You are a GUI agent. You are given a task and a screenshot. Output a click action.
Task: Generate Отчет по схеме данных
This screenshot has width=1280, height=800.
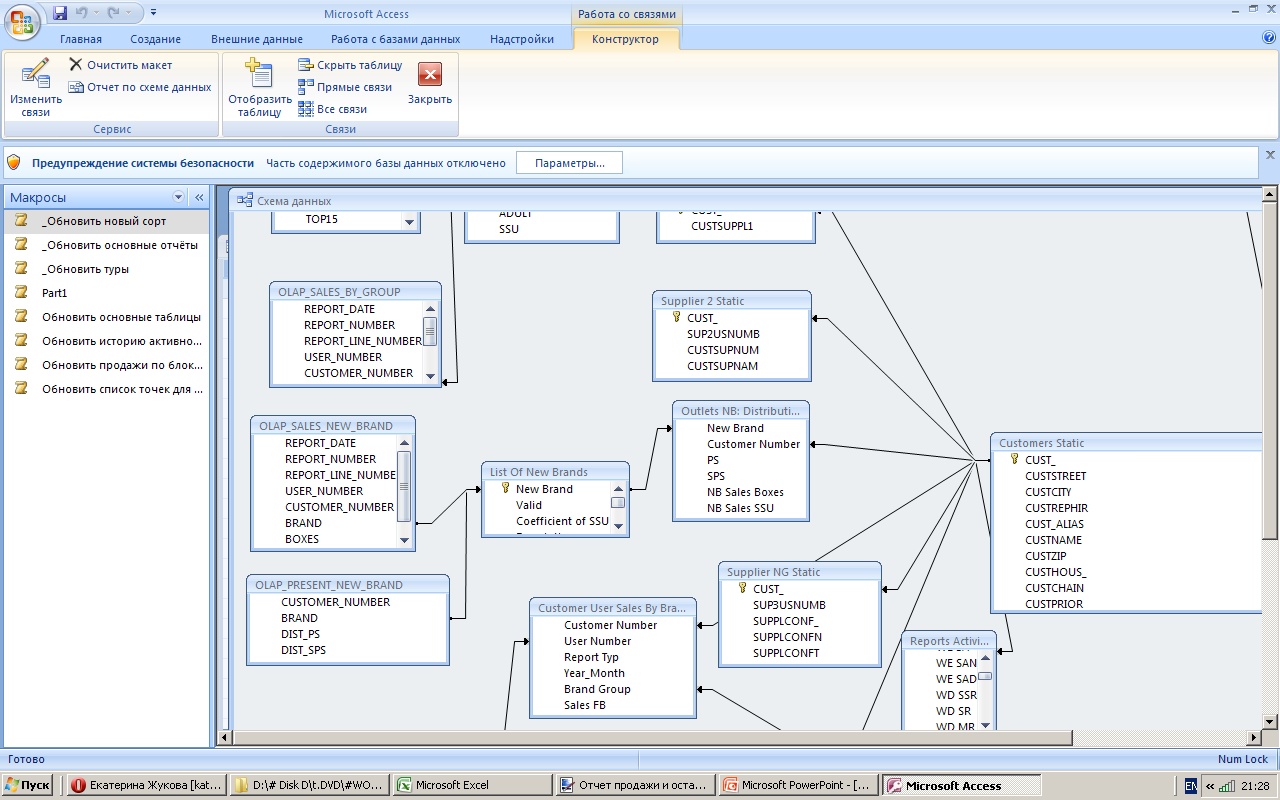[140, 87]
